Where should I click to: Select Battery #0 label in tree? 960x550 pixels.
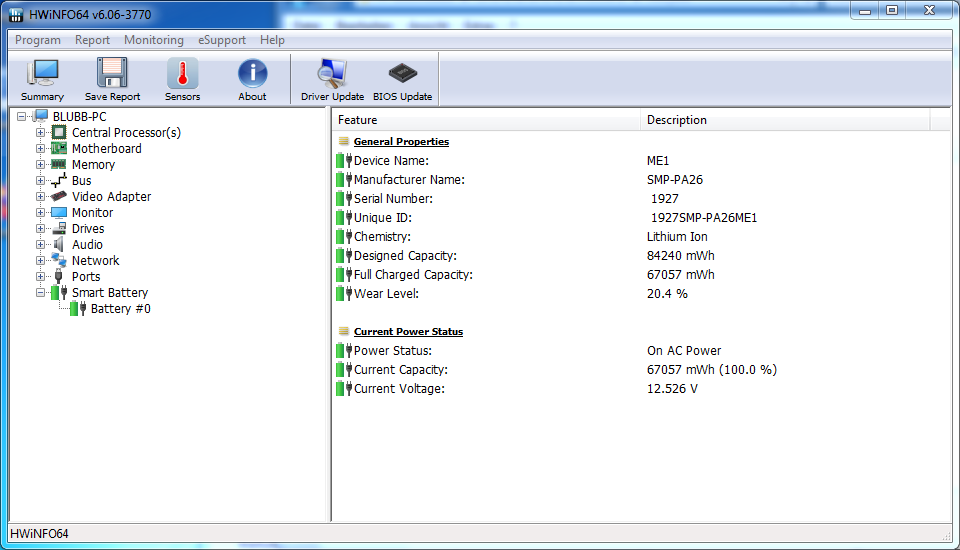(x=121, y=309)
